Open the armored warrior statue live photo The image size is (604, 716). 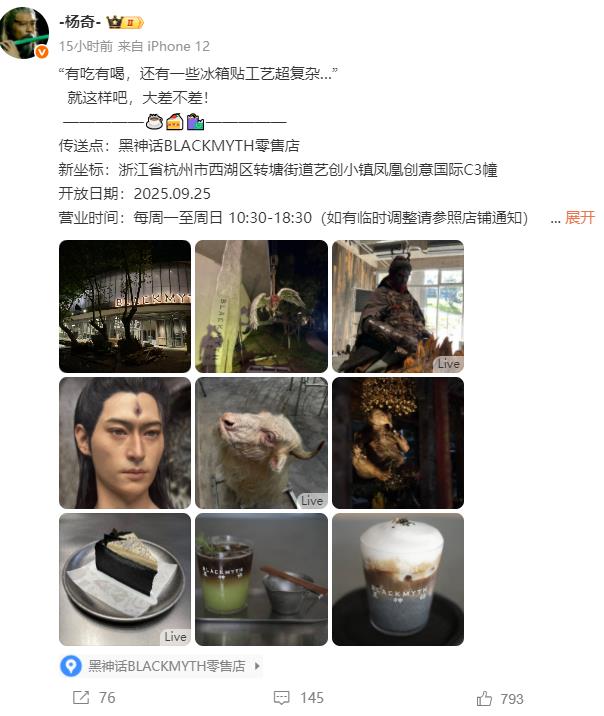click(x=398, y=306)
